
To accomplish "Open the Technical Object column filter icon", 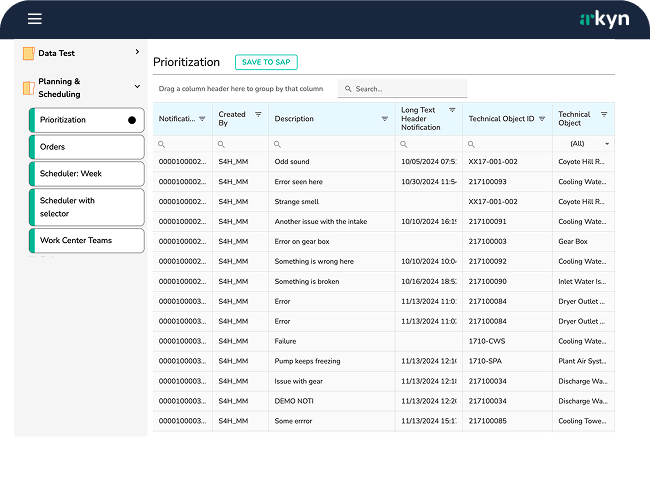I will pyautogui.click(x=604, y=114).
